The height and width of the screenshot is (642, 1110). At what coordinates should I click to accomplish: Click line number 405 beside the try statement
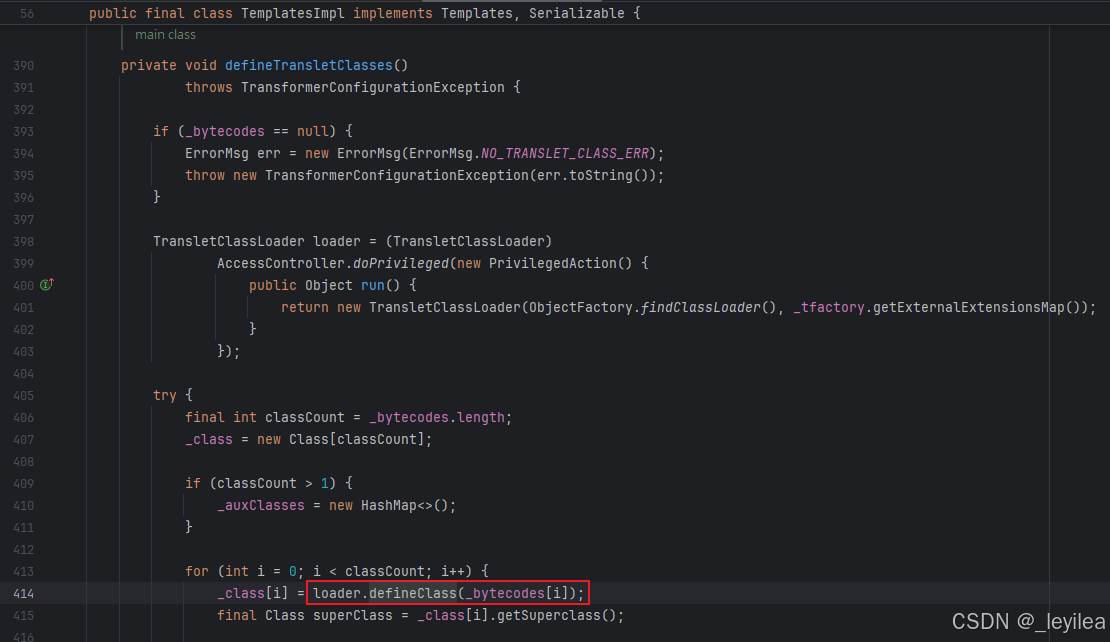pos(23,396)
